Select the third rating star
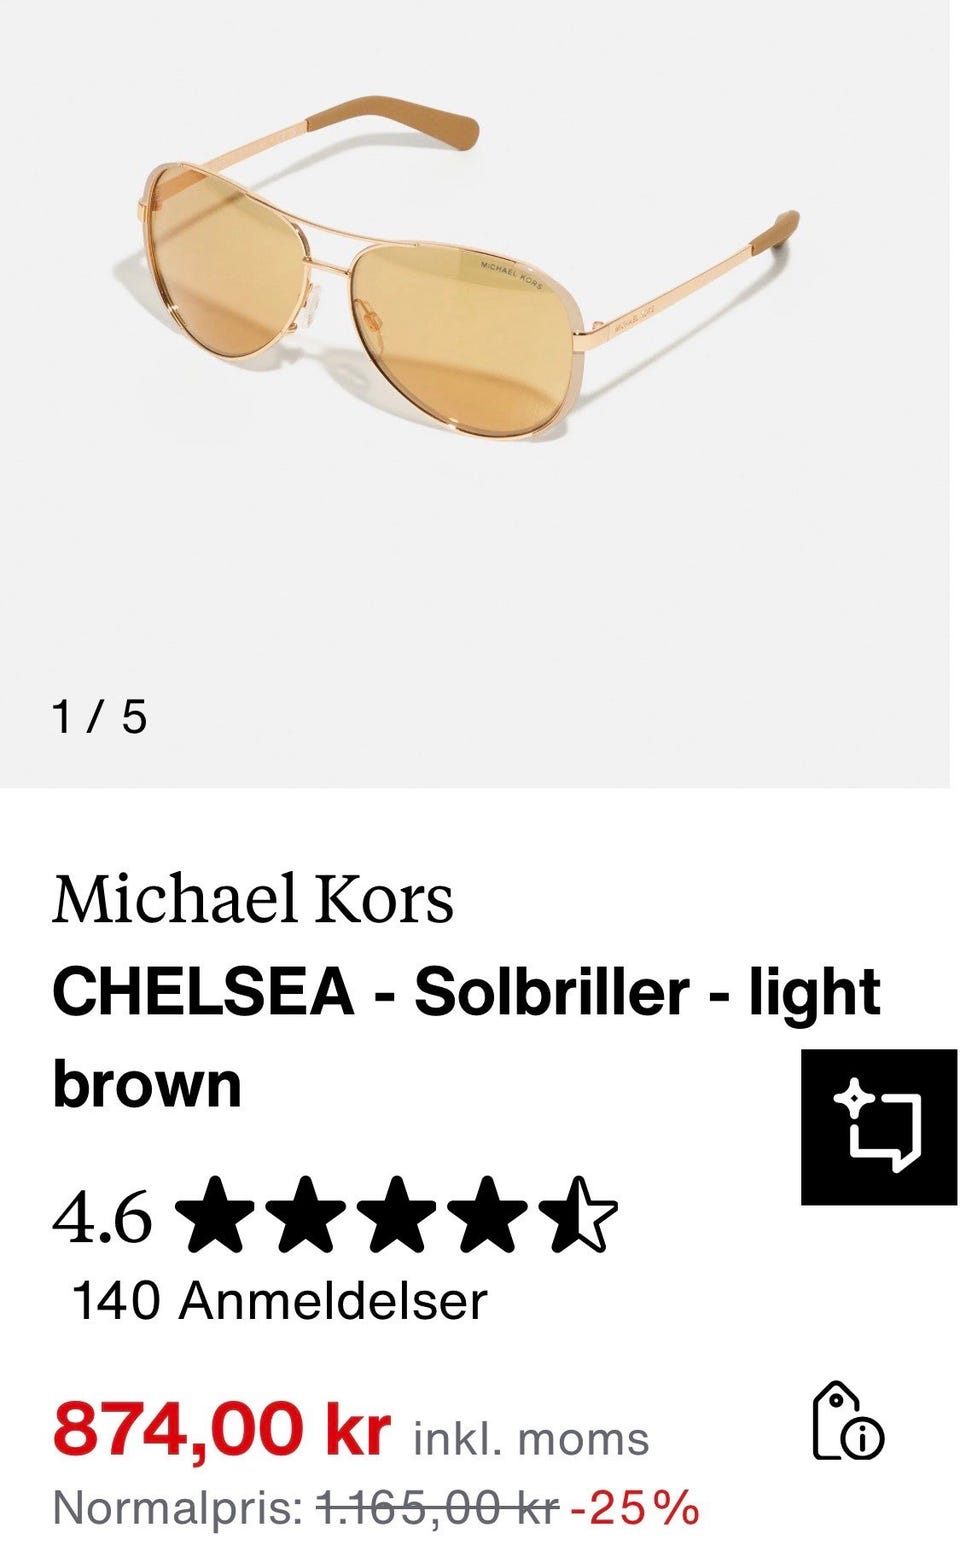 [396, 1214]
